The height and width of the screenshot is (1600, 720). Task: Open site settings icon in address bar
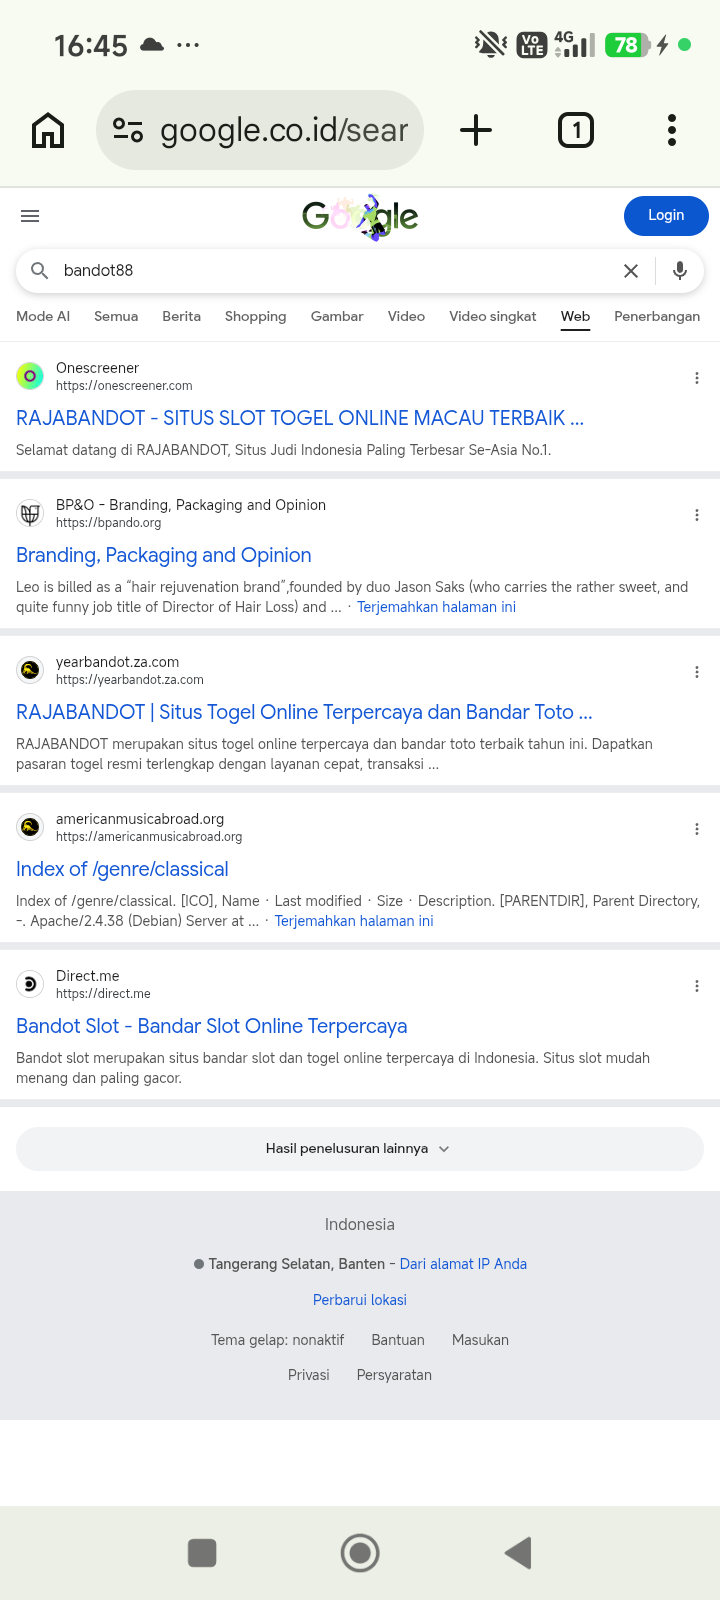click(x=128, y=130)
